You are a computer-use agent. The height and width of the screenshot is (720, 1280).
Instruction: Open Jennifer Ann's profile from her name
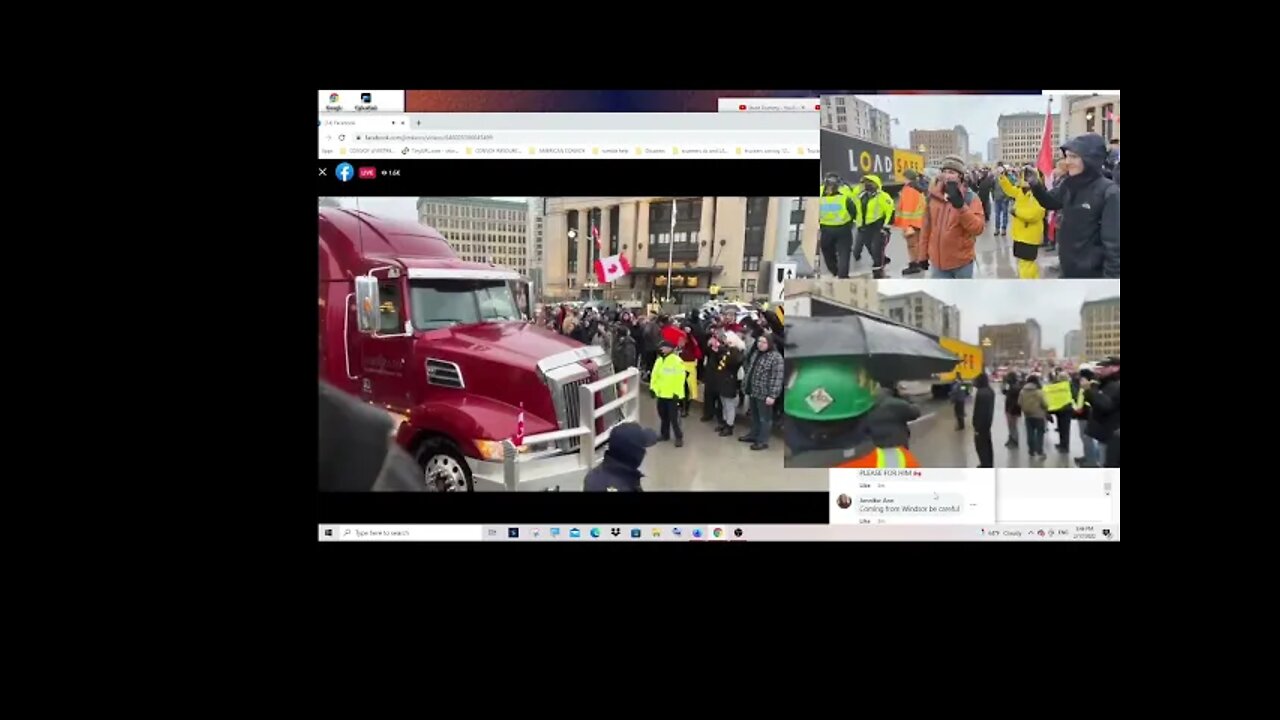[877, 500]
